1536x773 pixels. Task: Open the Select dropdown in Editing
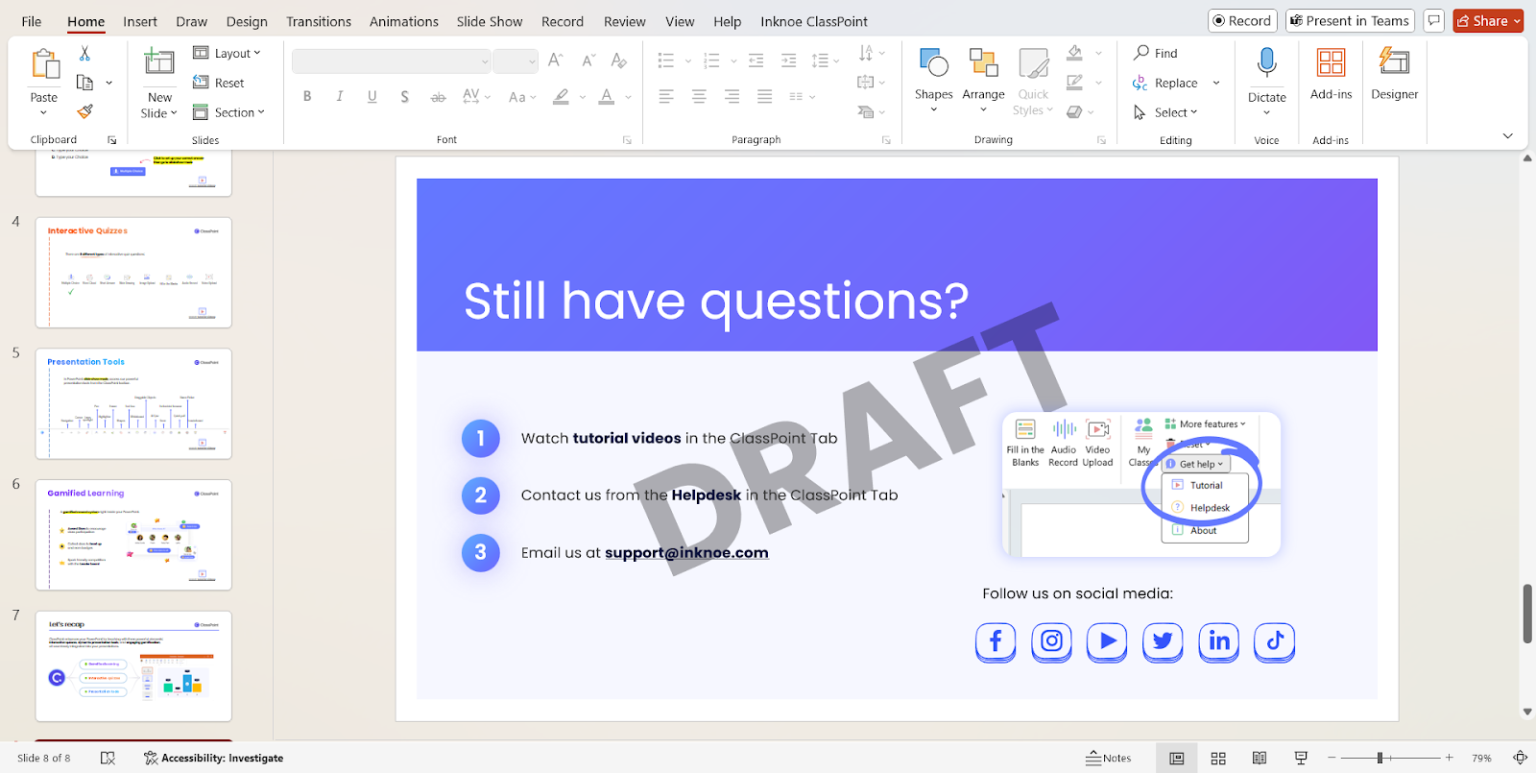coord(1166,112)
